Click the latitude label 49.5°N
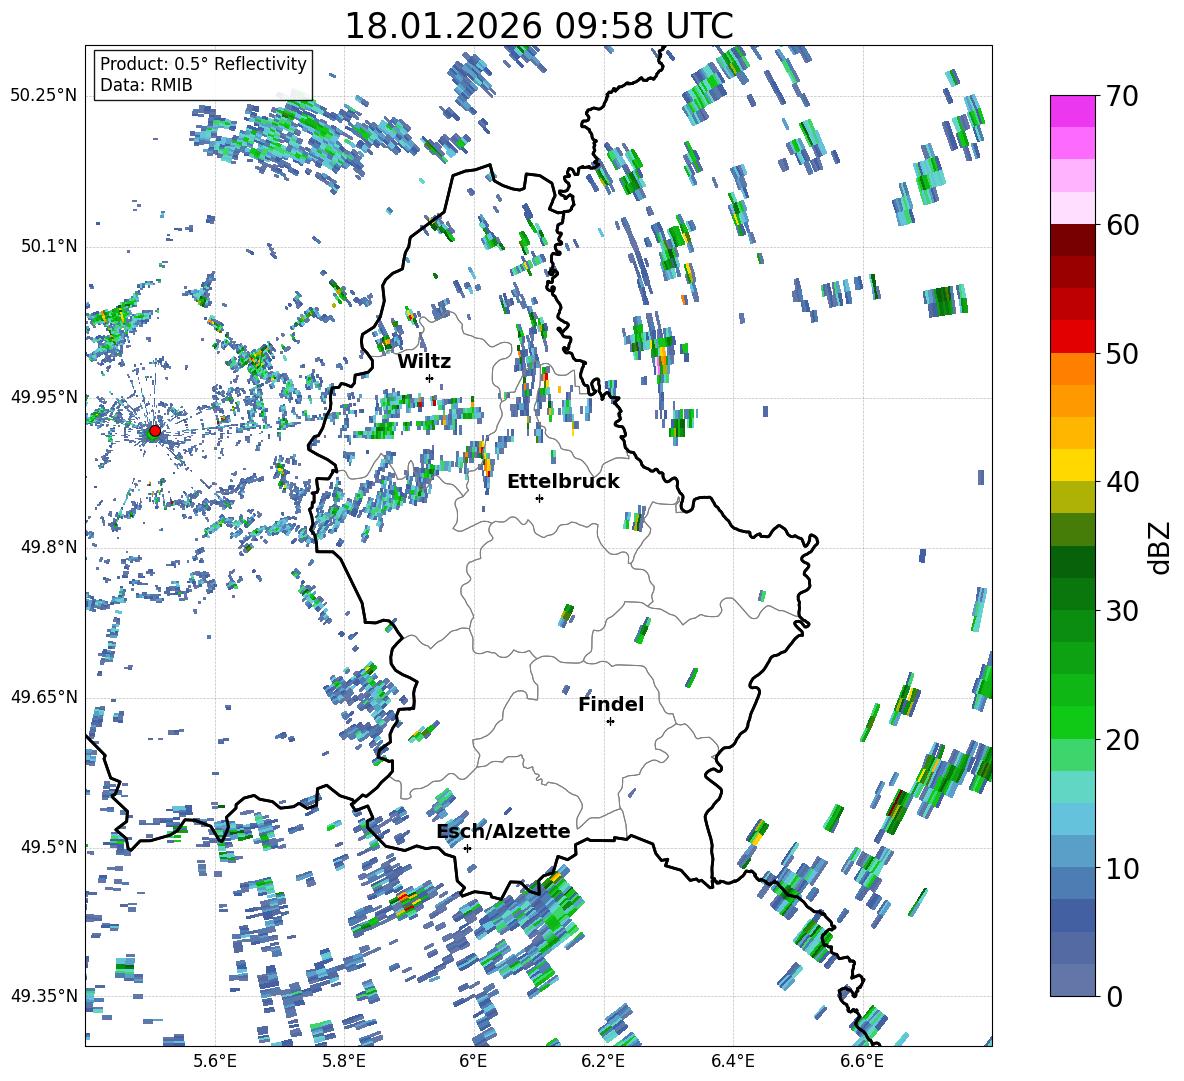Viewport: 1184px width, 1081px height. point(49,847)
